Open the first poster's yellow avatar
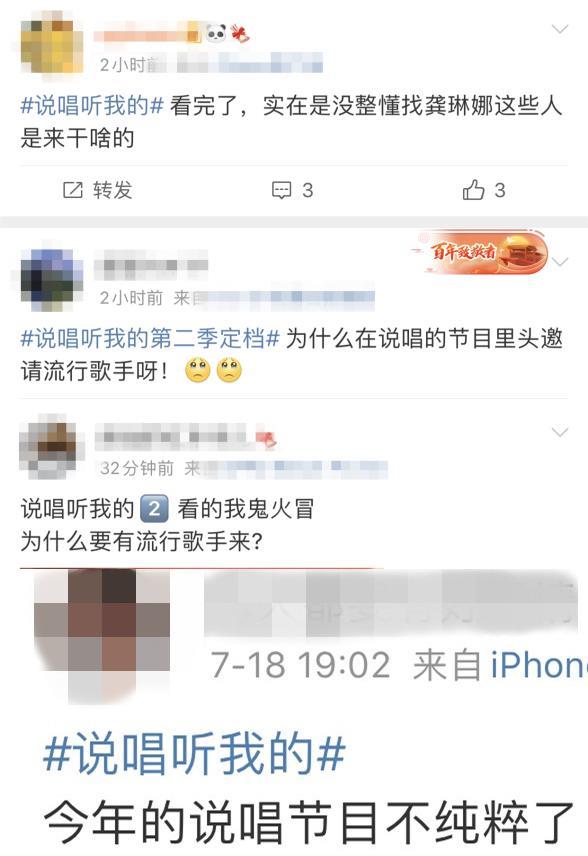 [51, 47]
